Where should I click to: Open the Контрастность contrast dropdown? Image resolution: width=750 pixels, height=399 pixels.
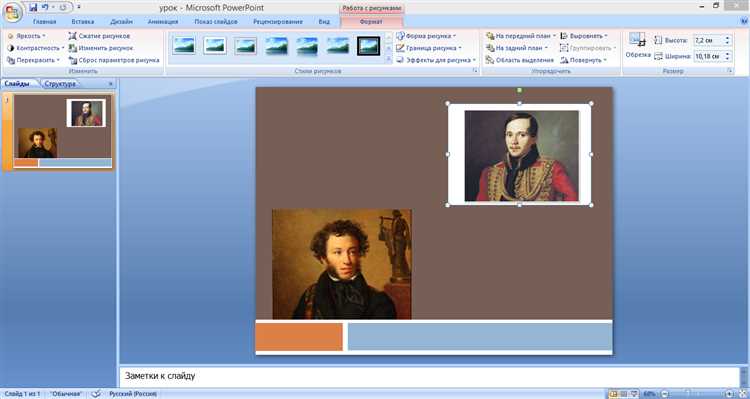click(36, 48)
